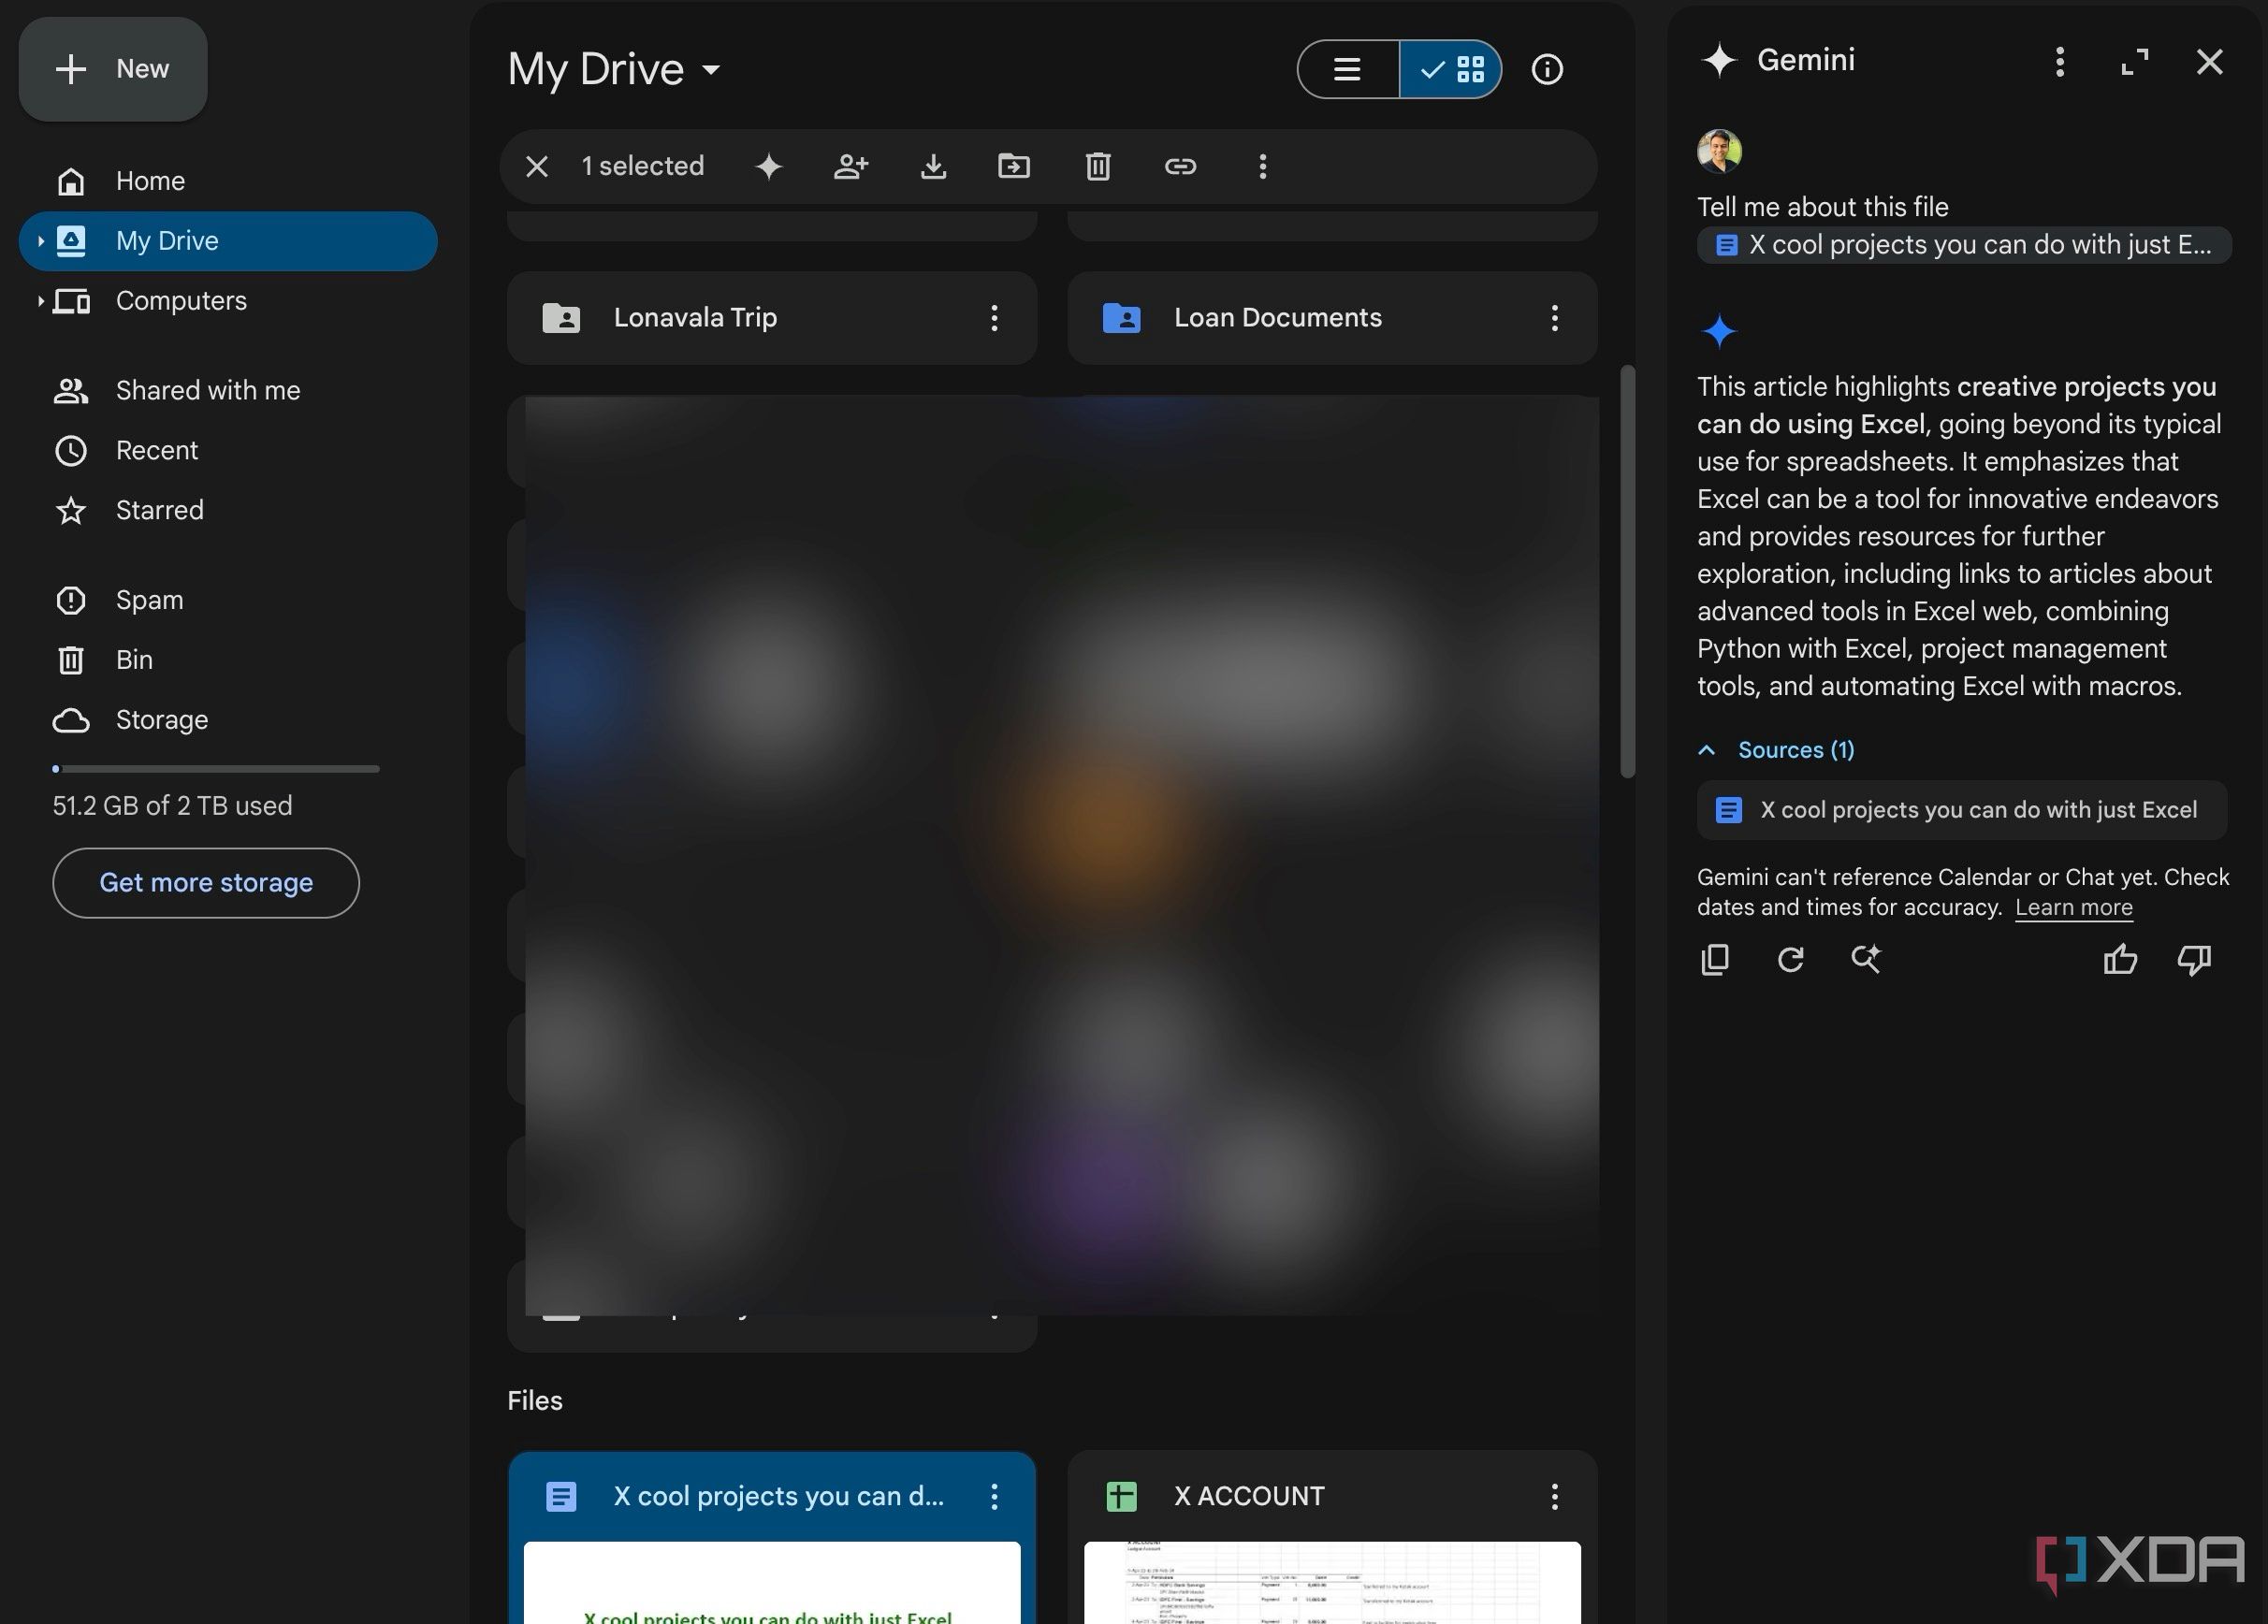Open the Lonavala Trip folder
The height and width of the screenshot is (1624, 2268).
click(772, 318)
